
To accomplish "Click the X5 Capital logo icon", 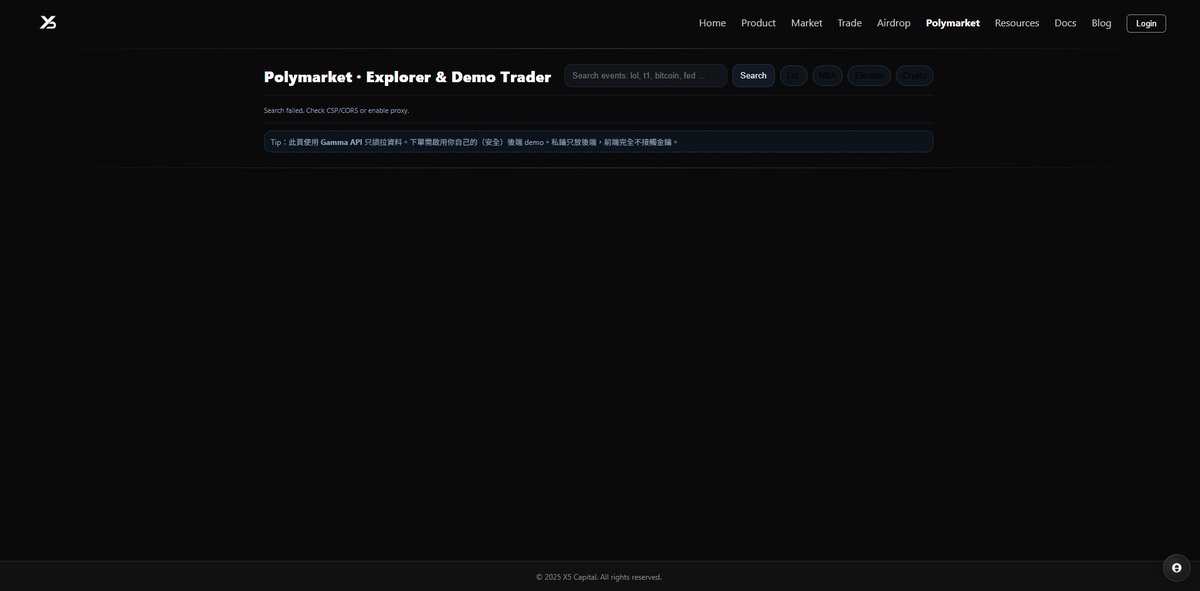I will 48,22.
